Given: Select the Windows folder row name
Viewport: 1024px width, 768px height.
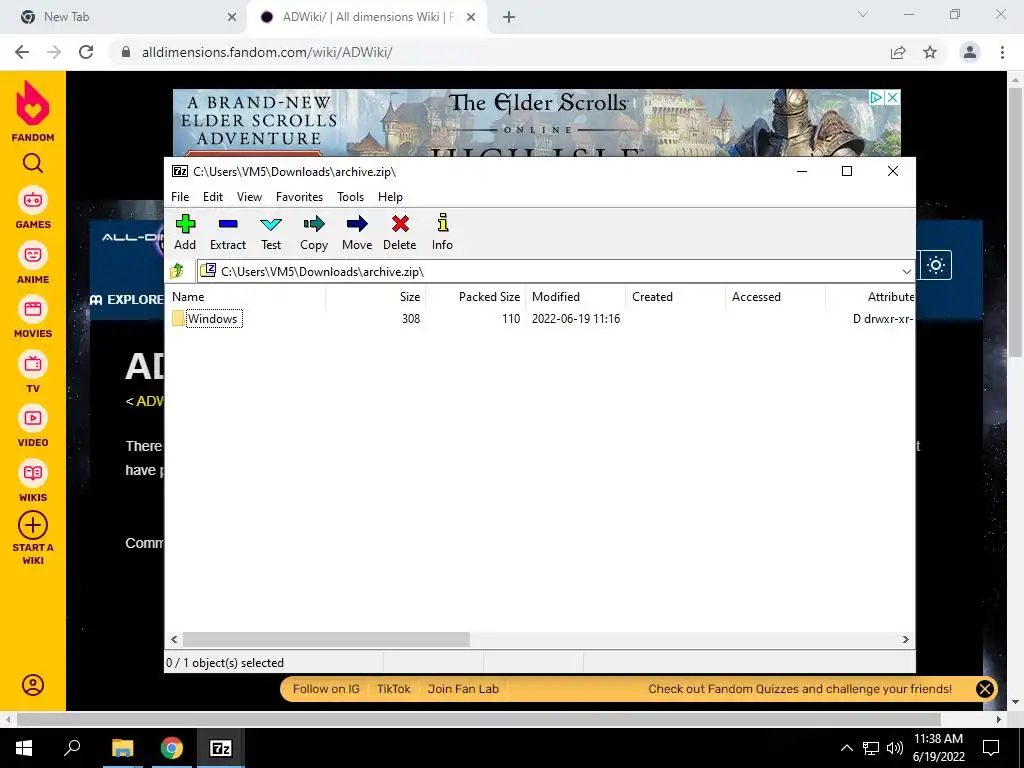Looking at the screenshot, I should (213, 319).
